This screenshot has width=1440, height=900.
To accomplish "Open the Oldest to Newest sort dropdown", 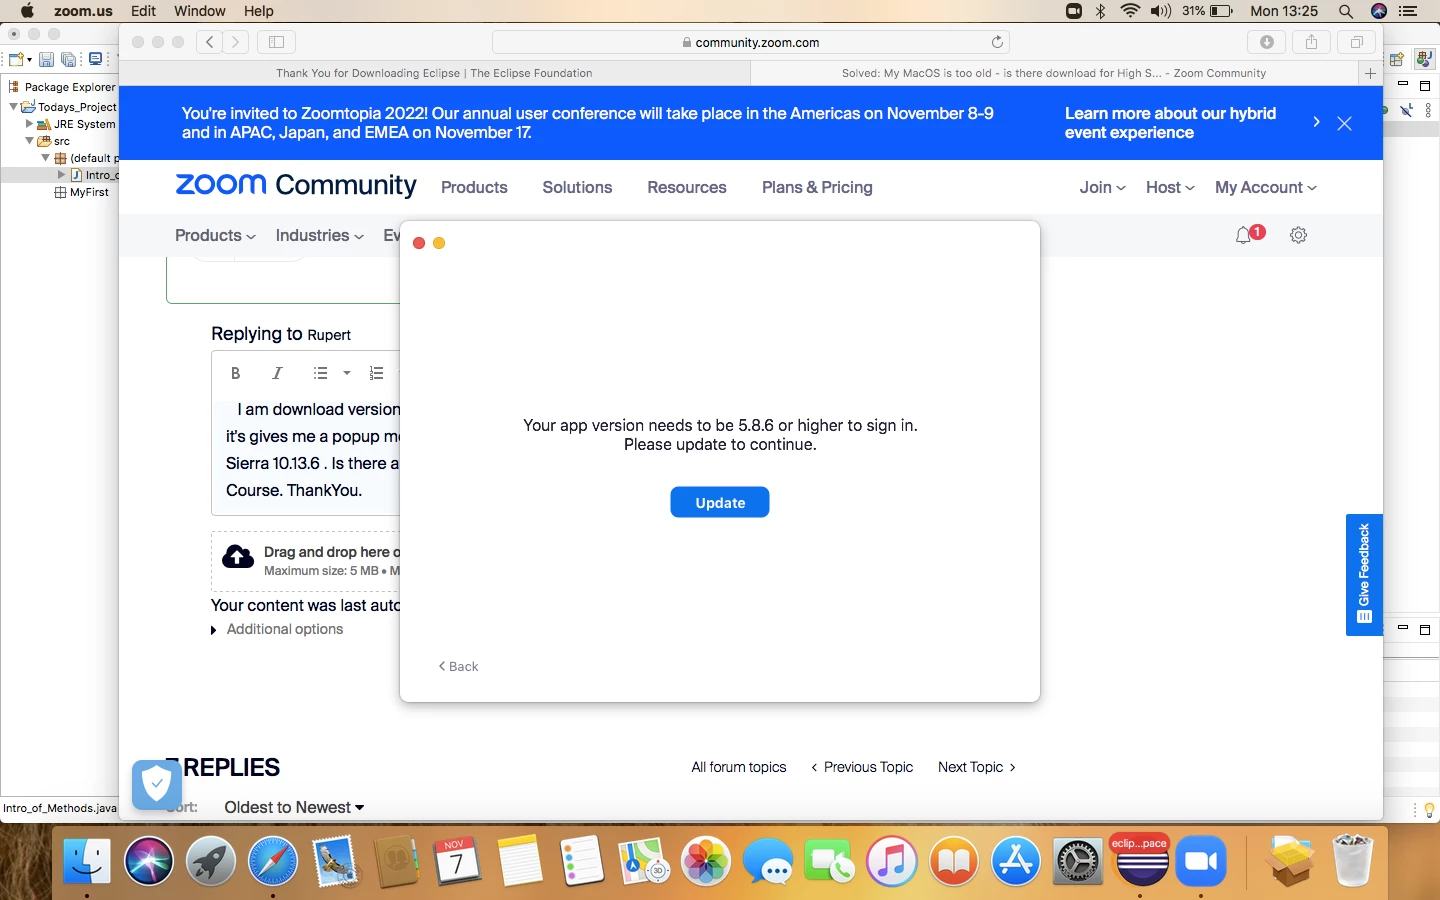I will click(294, 807).
